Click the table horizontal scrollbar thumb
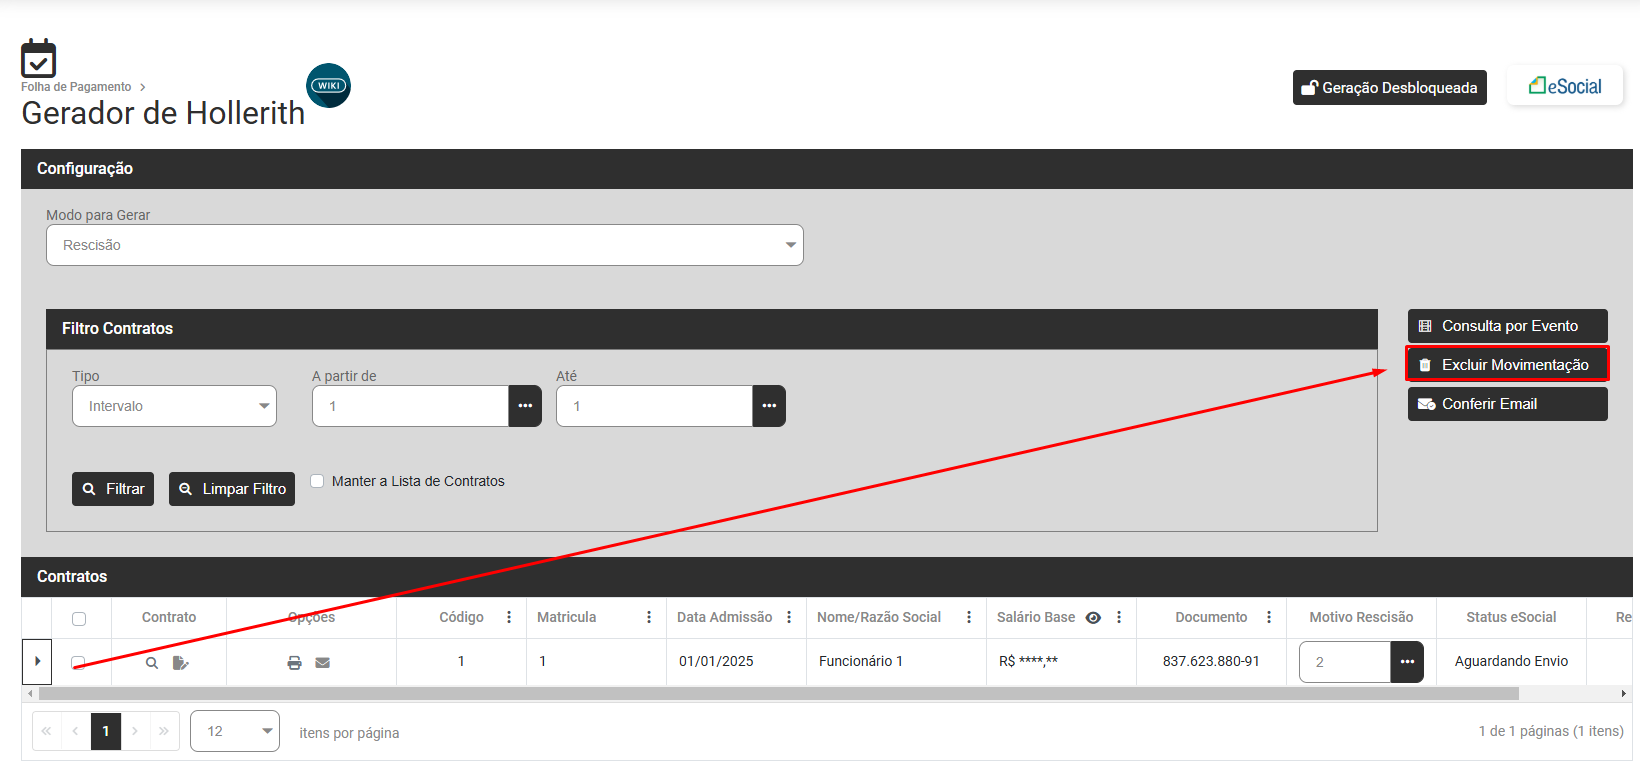The height and width of the screenshot is (764, 1640). [779, 693]
